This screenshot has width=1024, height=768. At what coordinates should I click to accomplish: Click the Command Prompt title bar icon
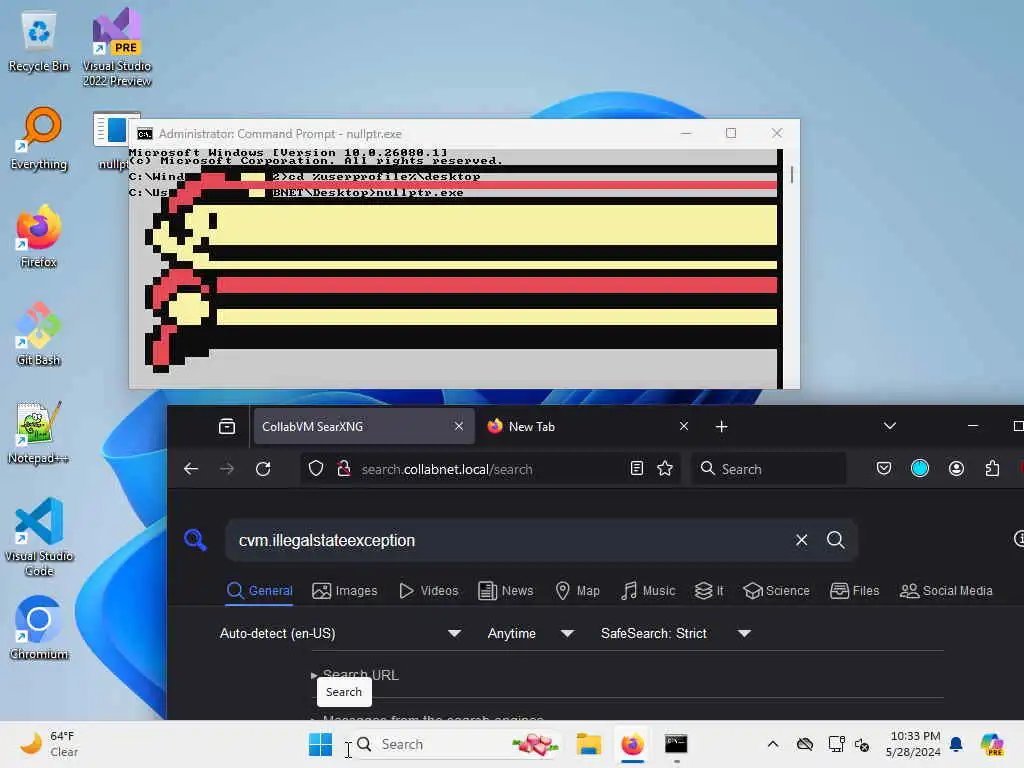click(144, 134)
